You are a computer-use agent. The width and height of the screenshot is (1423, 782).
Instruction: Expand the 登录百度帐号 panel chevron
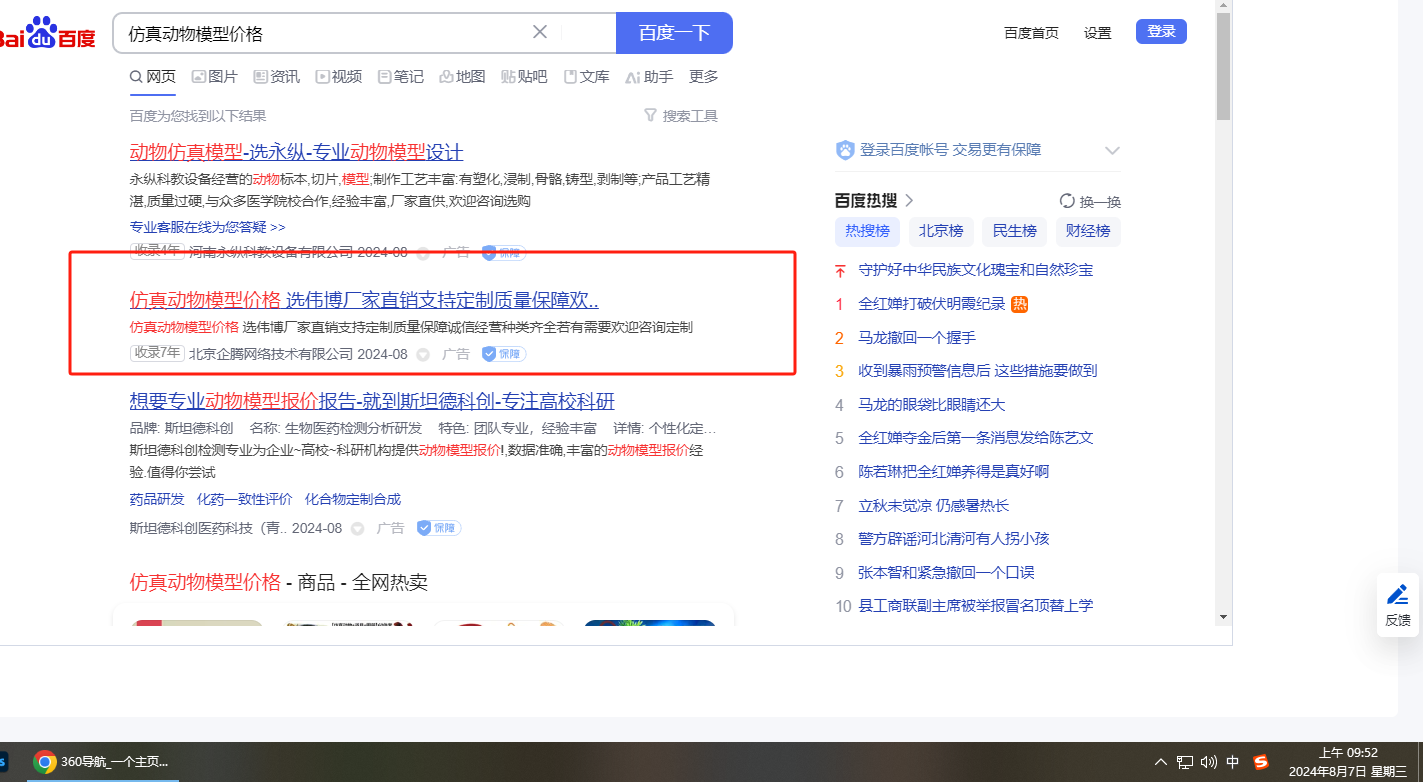point(1112,150)
